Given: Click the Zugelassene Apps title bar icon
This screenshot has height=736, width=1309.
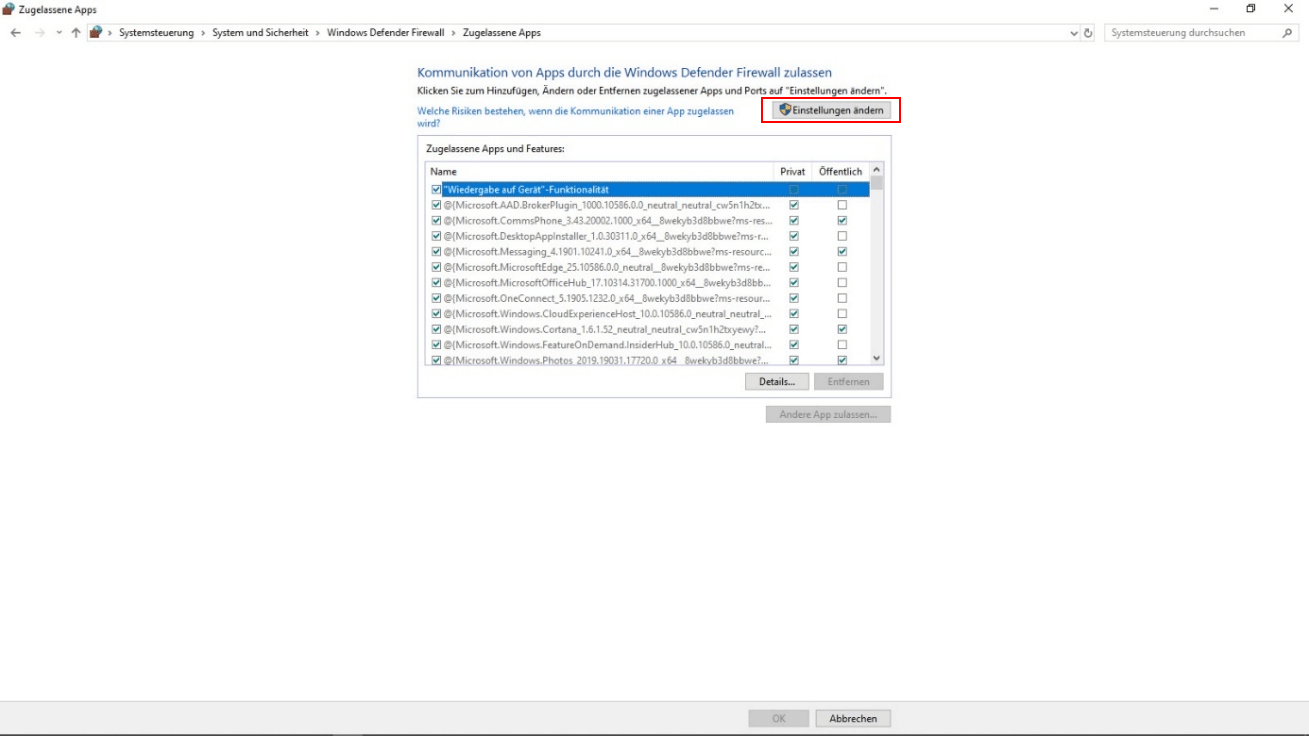Looking at the screenshot, I should click(x=9, y=9).
